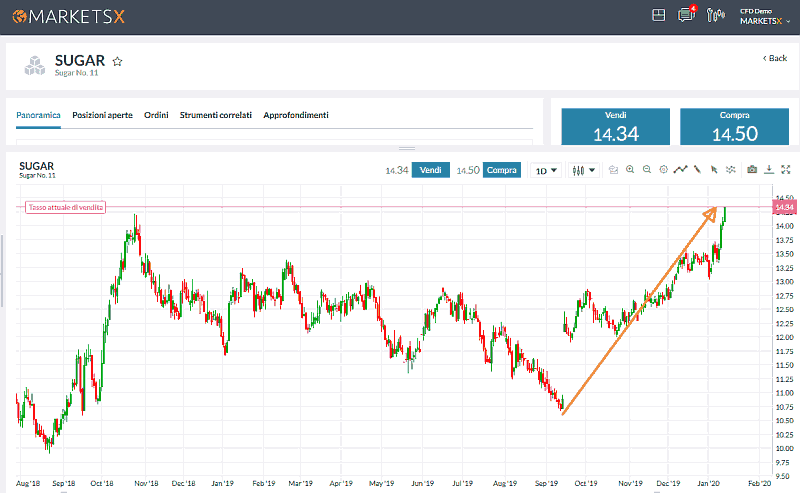Click the large Compra 14.50 button
This screenshot has height=493, width=800.
(x=732, y=127)
